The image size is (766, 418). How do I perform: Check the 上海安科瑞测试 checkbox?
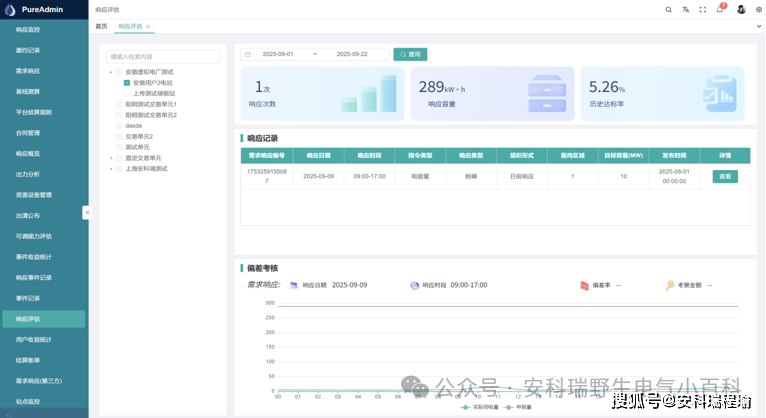coord(119,168)
